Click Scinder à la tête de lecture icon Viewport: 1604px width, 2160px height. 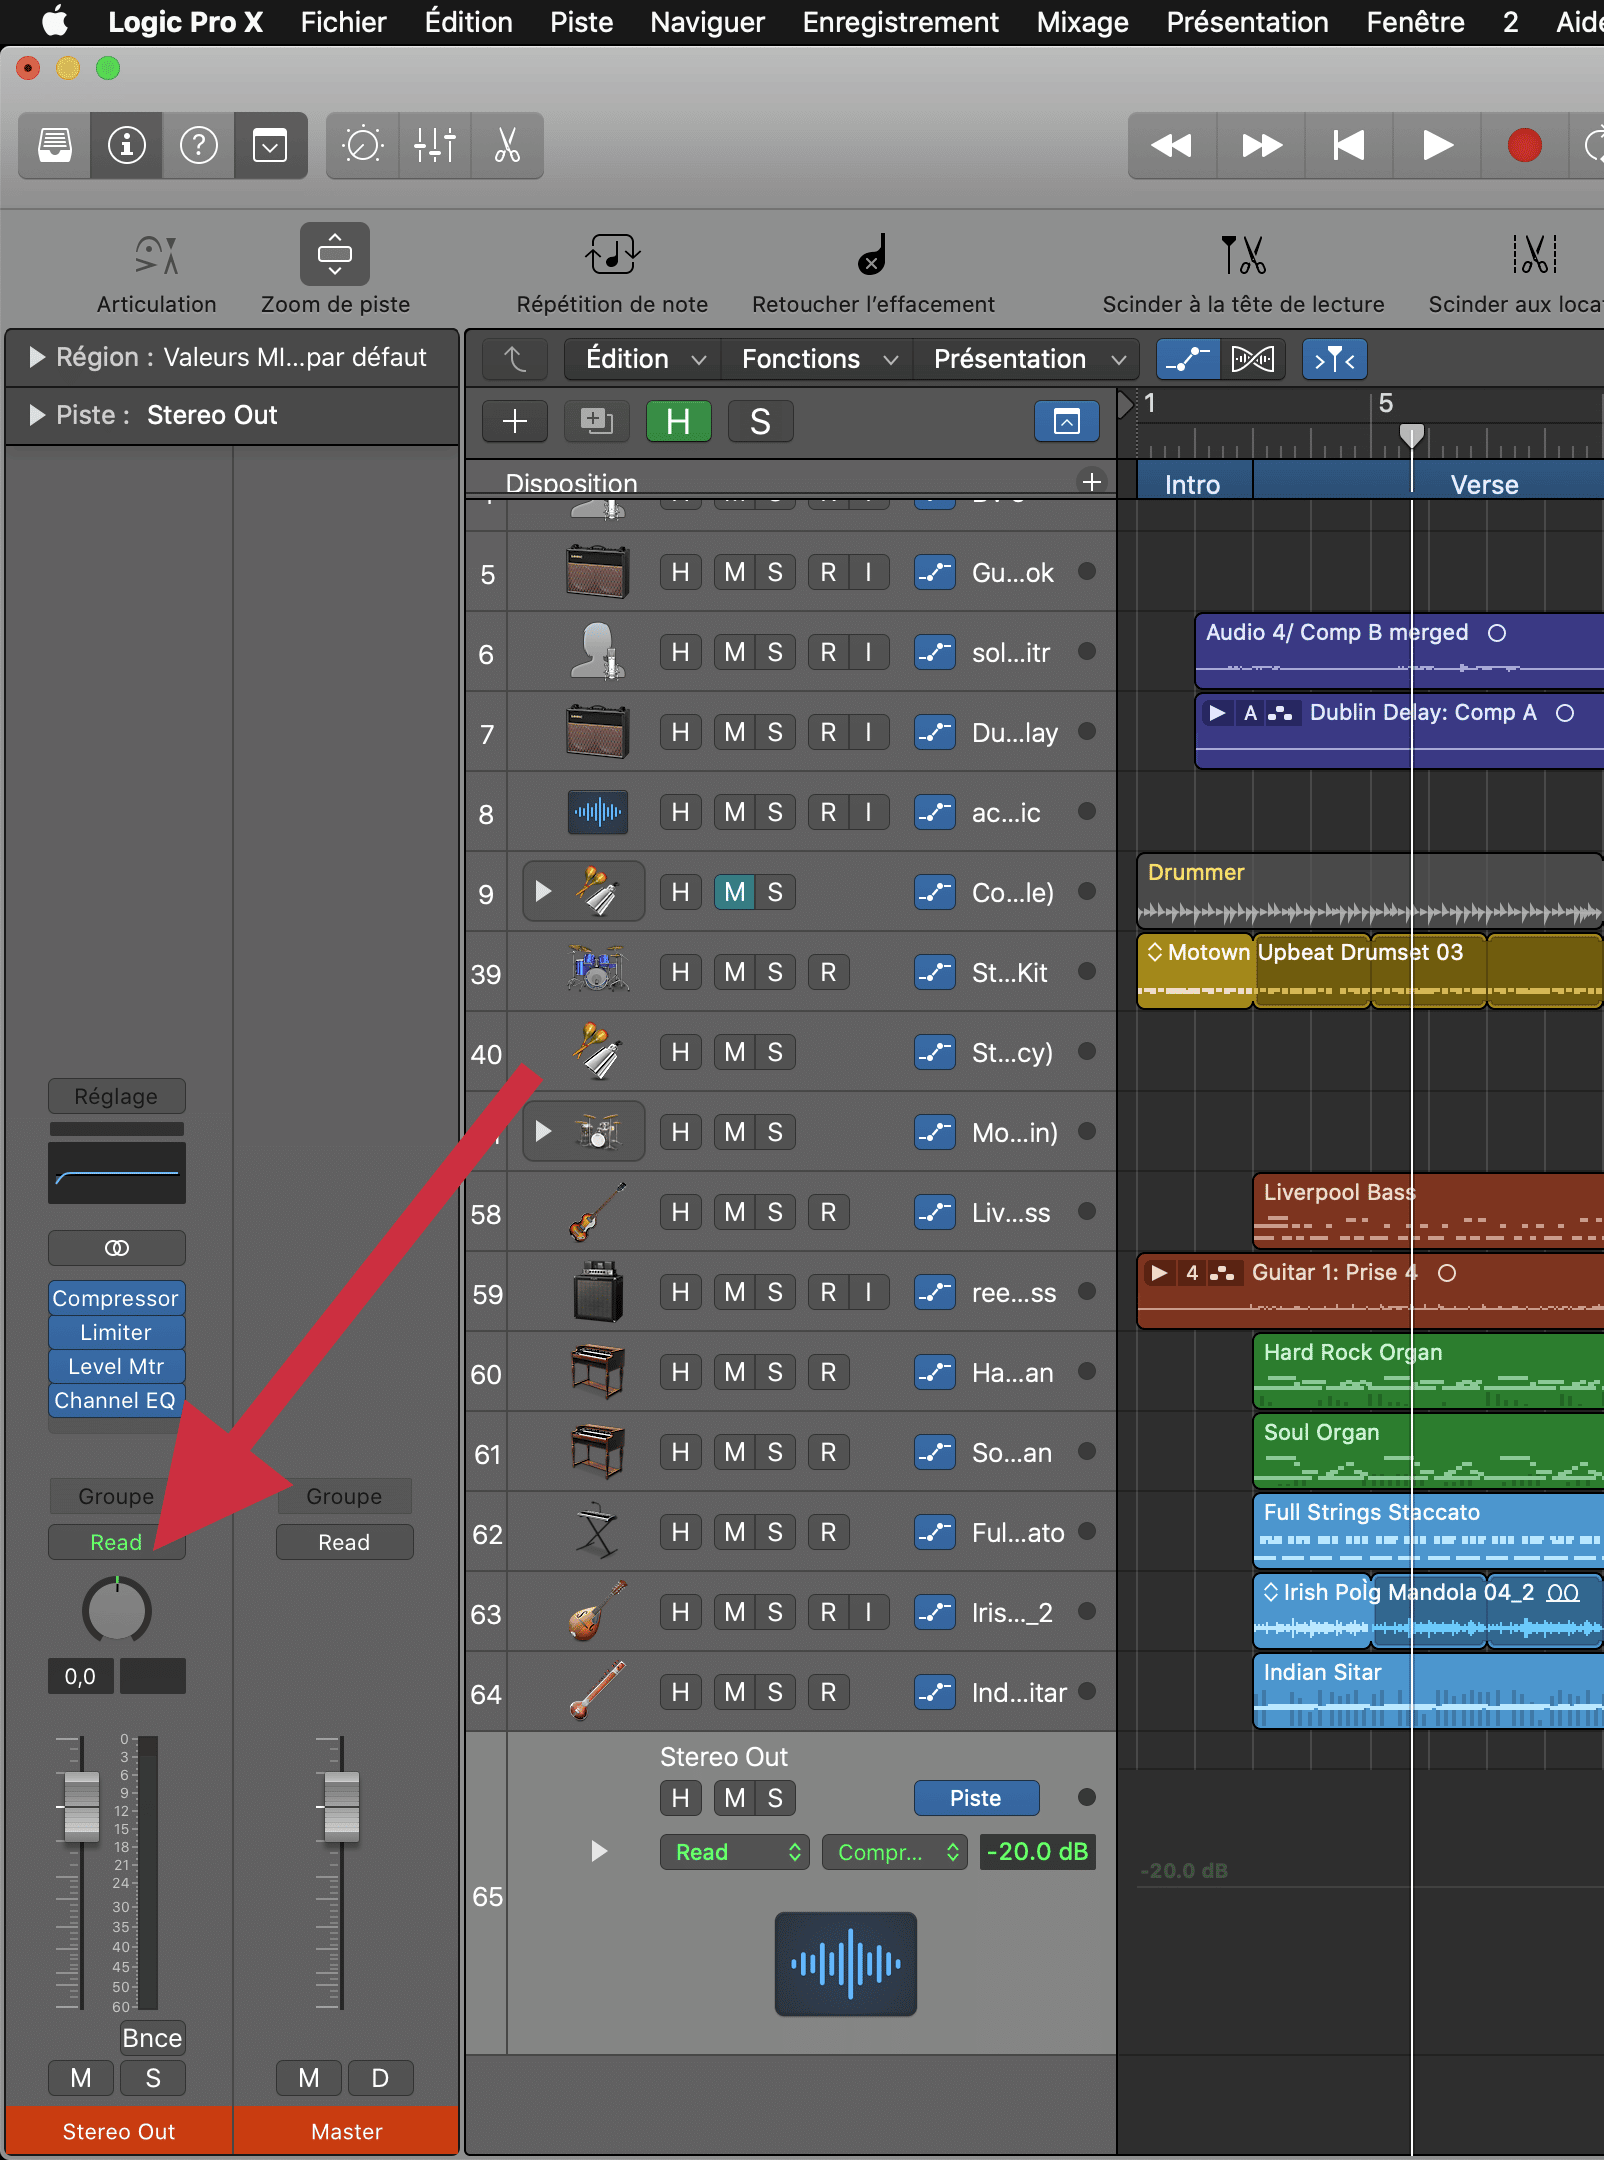coord(1243,254)
